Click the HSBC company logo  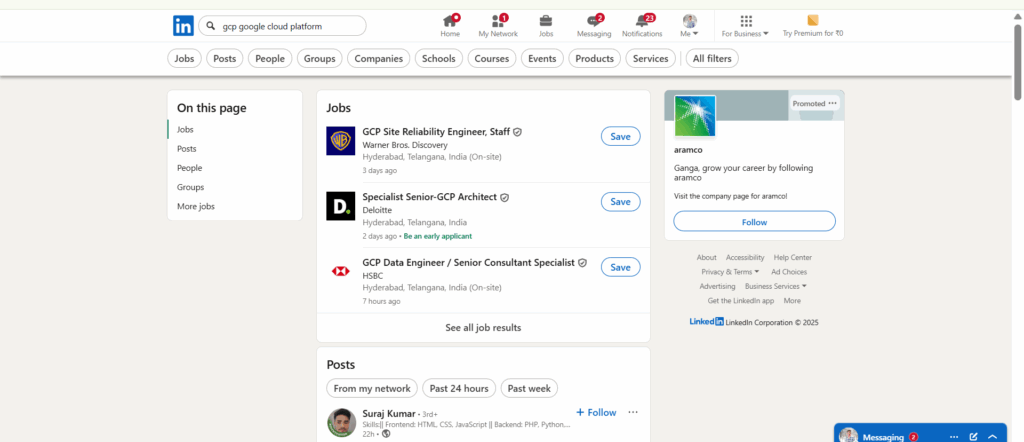[x=341, y=271]
